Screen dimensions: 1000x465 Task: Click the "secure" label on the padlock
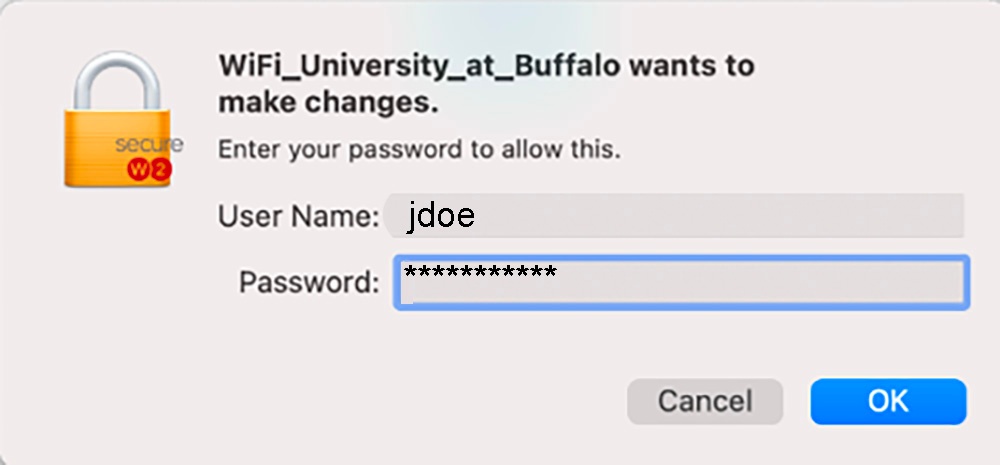click(148, 144)
